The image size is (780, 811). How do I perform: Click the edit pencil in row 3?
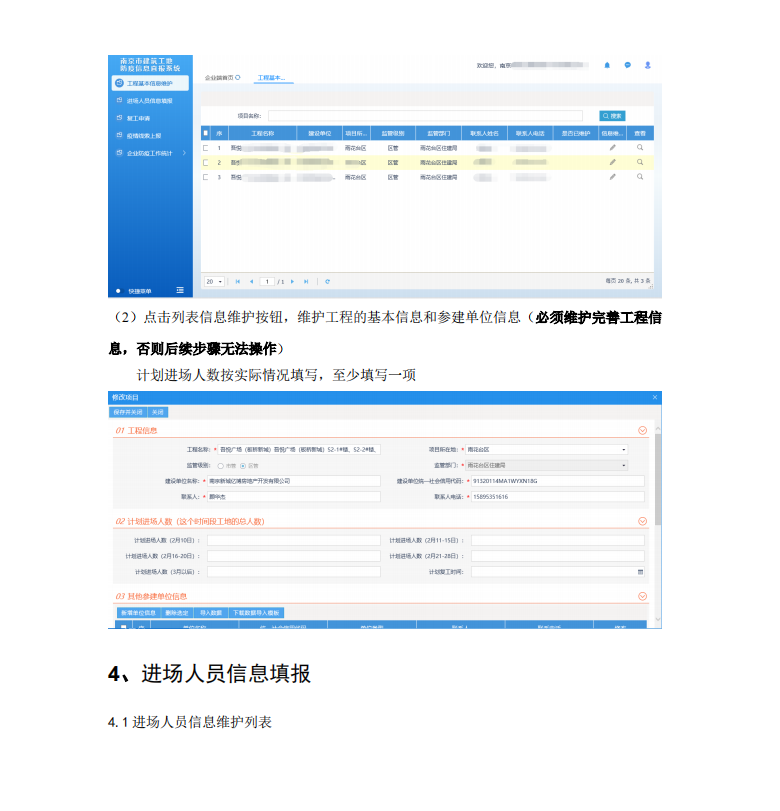[612, 177]
